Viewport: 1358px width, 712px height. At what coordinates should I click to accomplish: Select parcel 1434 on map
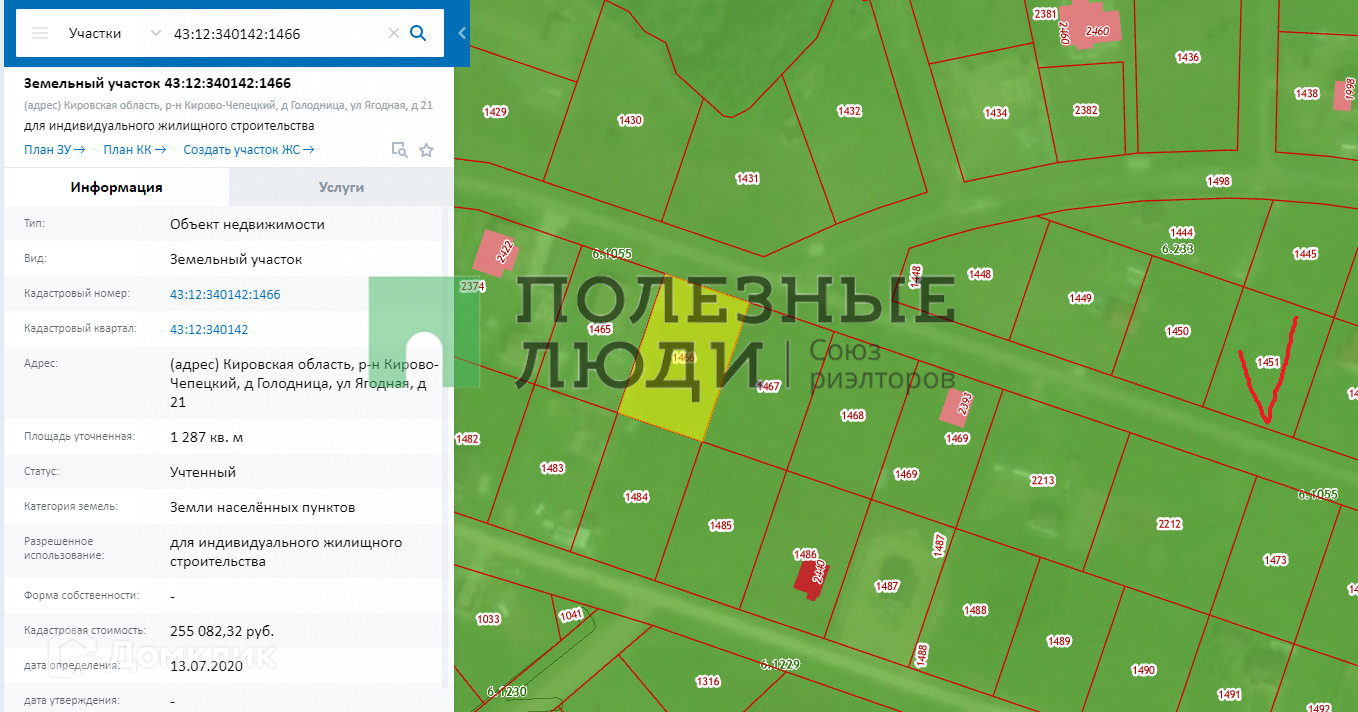(995, 113)
